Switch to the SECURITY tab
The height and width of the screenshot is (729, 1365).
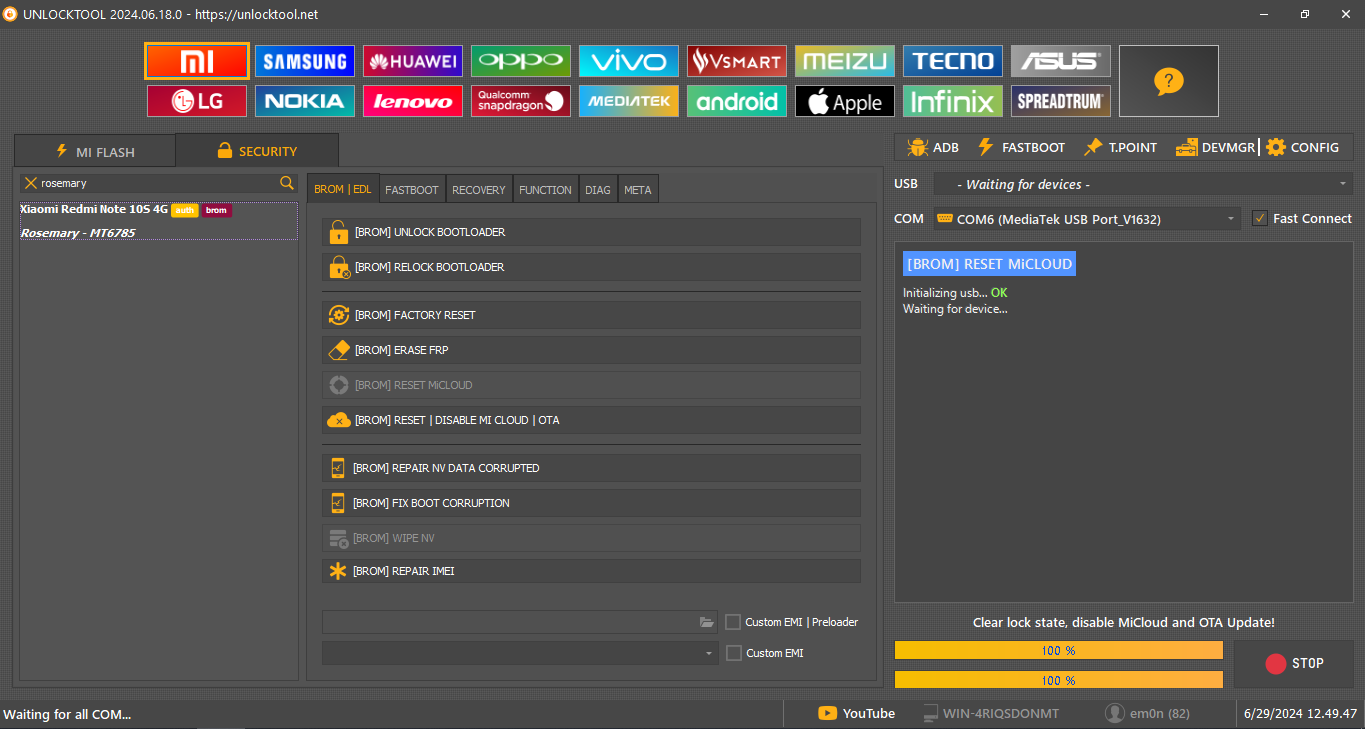click(x=257, y=151)
